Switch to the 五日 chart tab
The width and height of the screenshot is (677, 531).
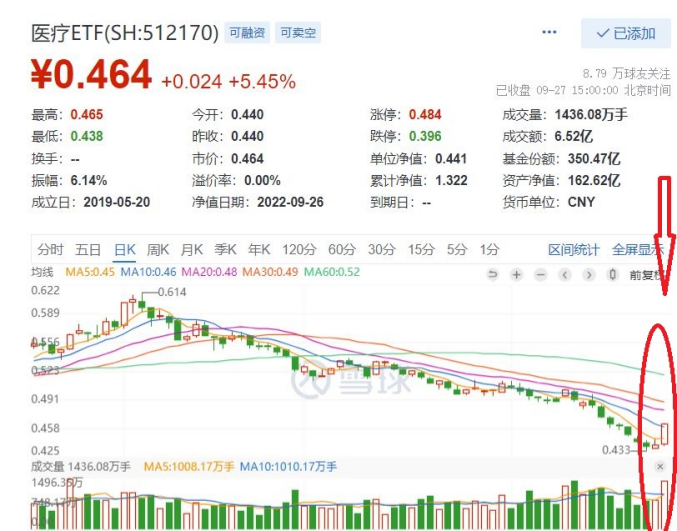[88, 250]
